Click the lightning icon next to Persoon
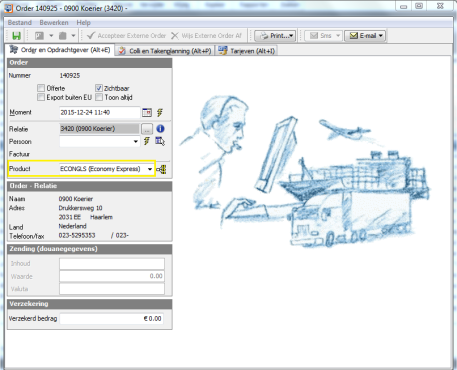This screenshot has width=457, height=370. pyautogui.click(x=147, y=141)
